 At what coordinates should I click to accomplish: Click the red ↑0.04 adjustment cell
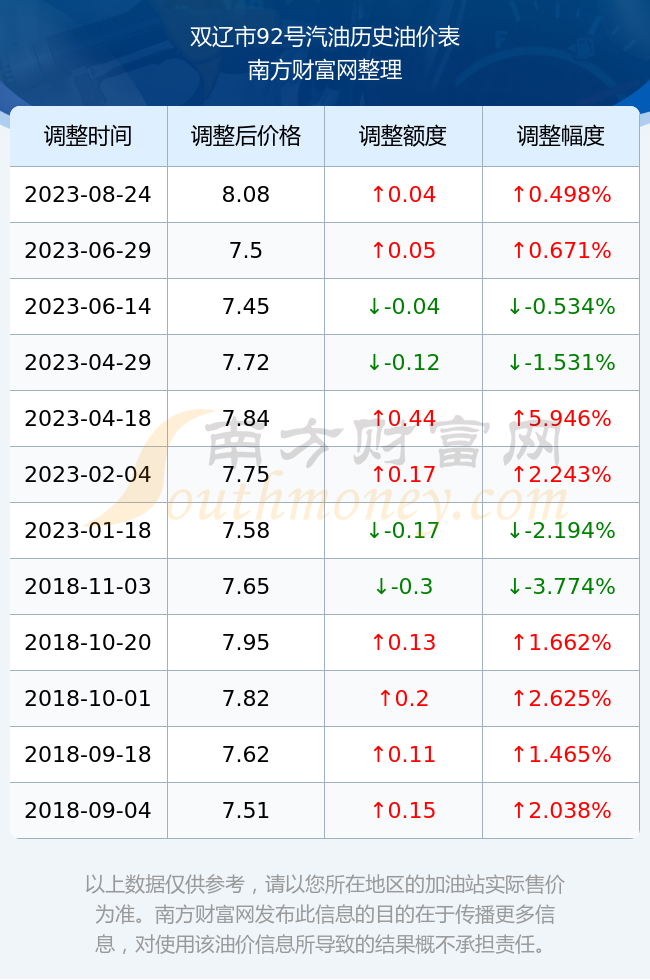tap(403, 194)
